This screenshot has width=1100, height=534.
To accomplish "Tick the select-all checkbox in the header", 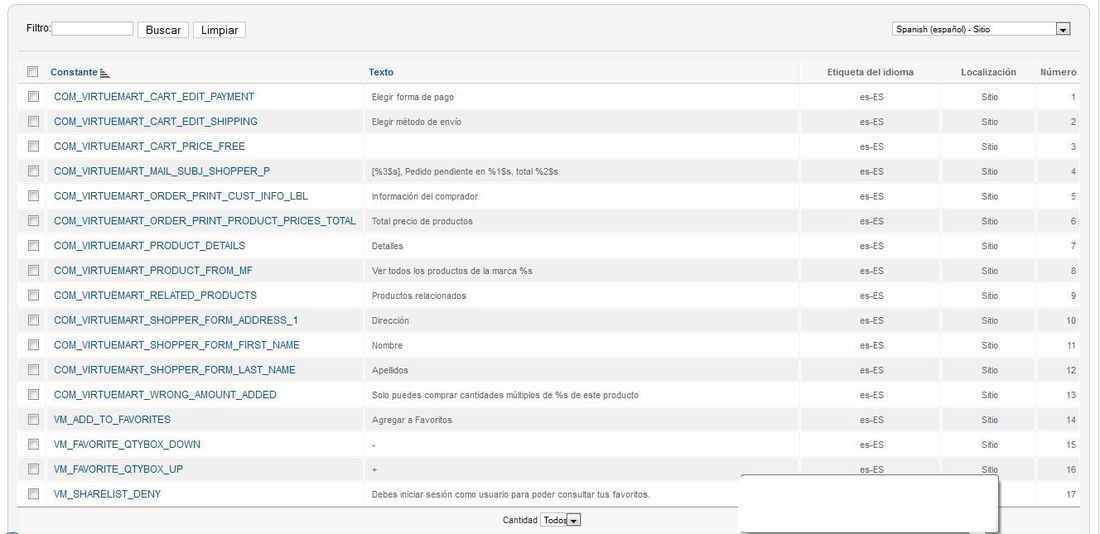I will (x=32, y=72).
